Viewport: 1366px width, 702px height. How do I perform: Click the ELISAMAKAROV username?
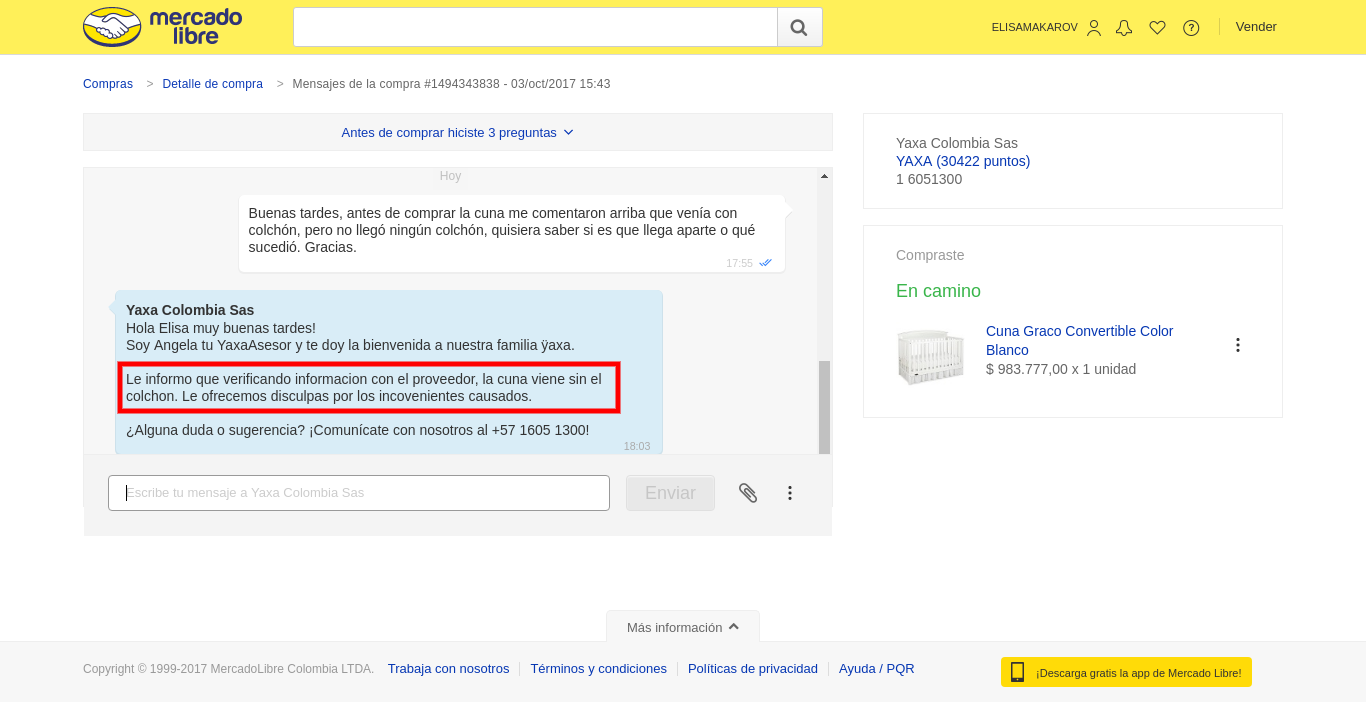click(x=1034, y=28)
